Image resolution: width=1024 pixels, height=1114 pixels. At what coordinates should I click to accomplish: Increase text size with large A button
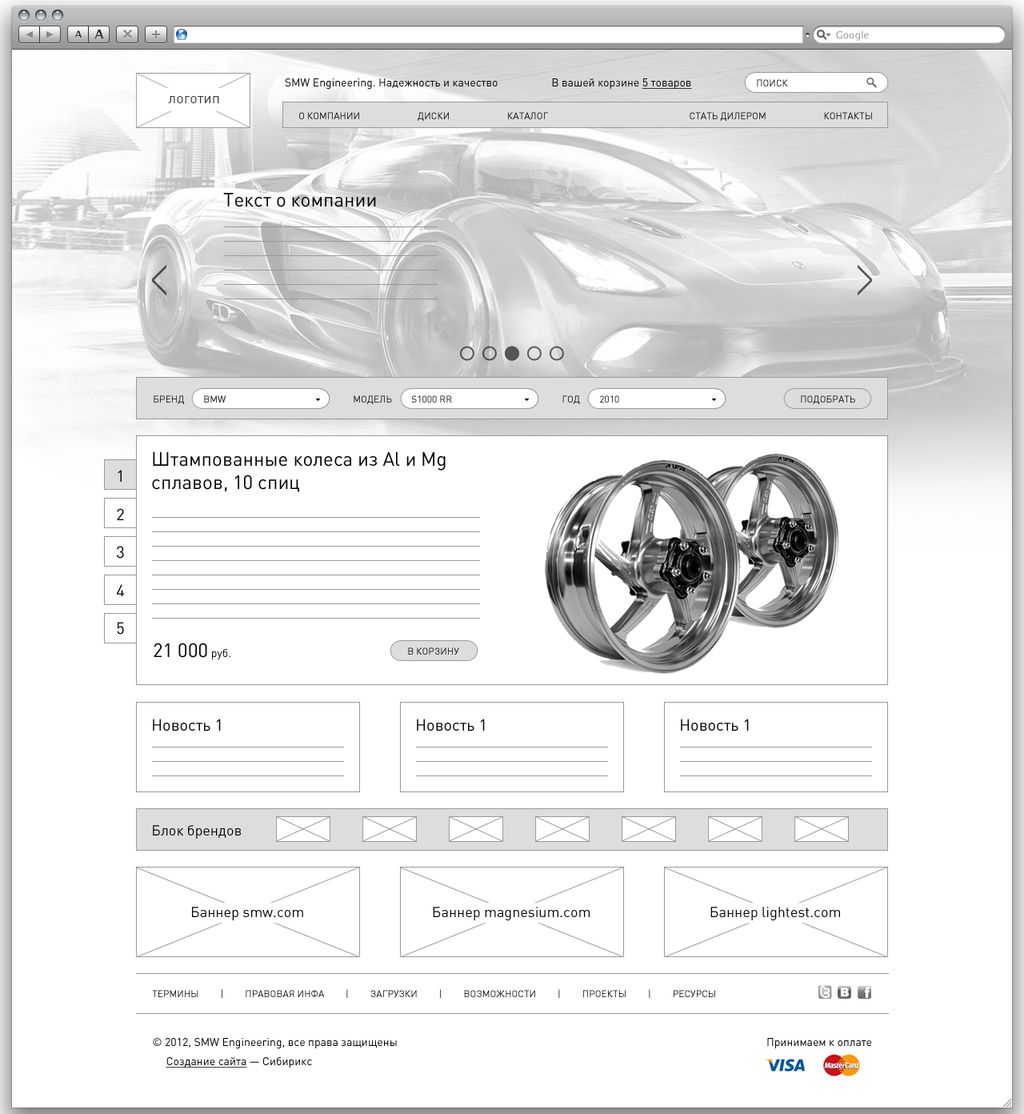pos(99,34)
